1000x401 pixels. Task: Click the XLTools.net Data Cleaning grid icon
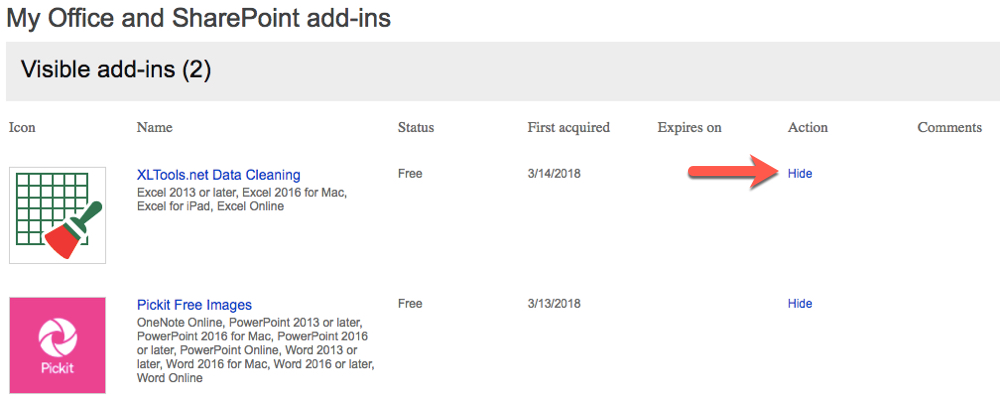[x=57, y=215]
